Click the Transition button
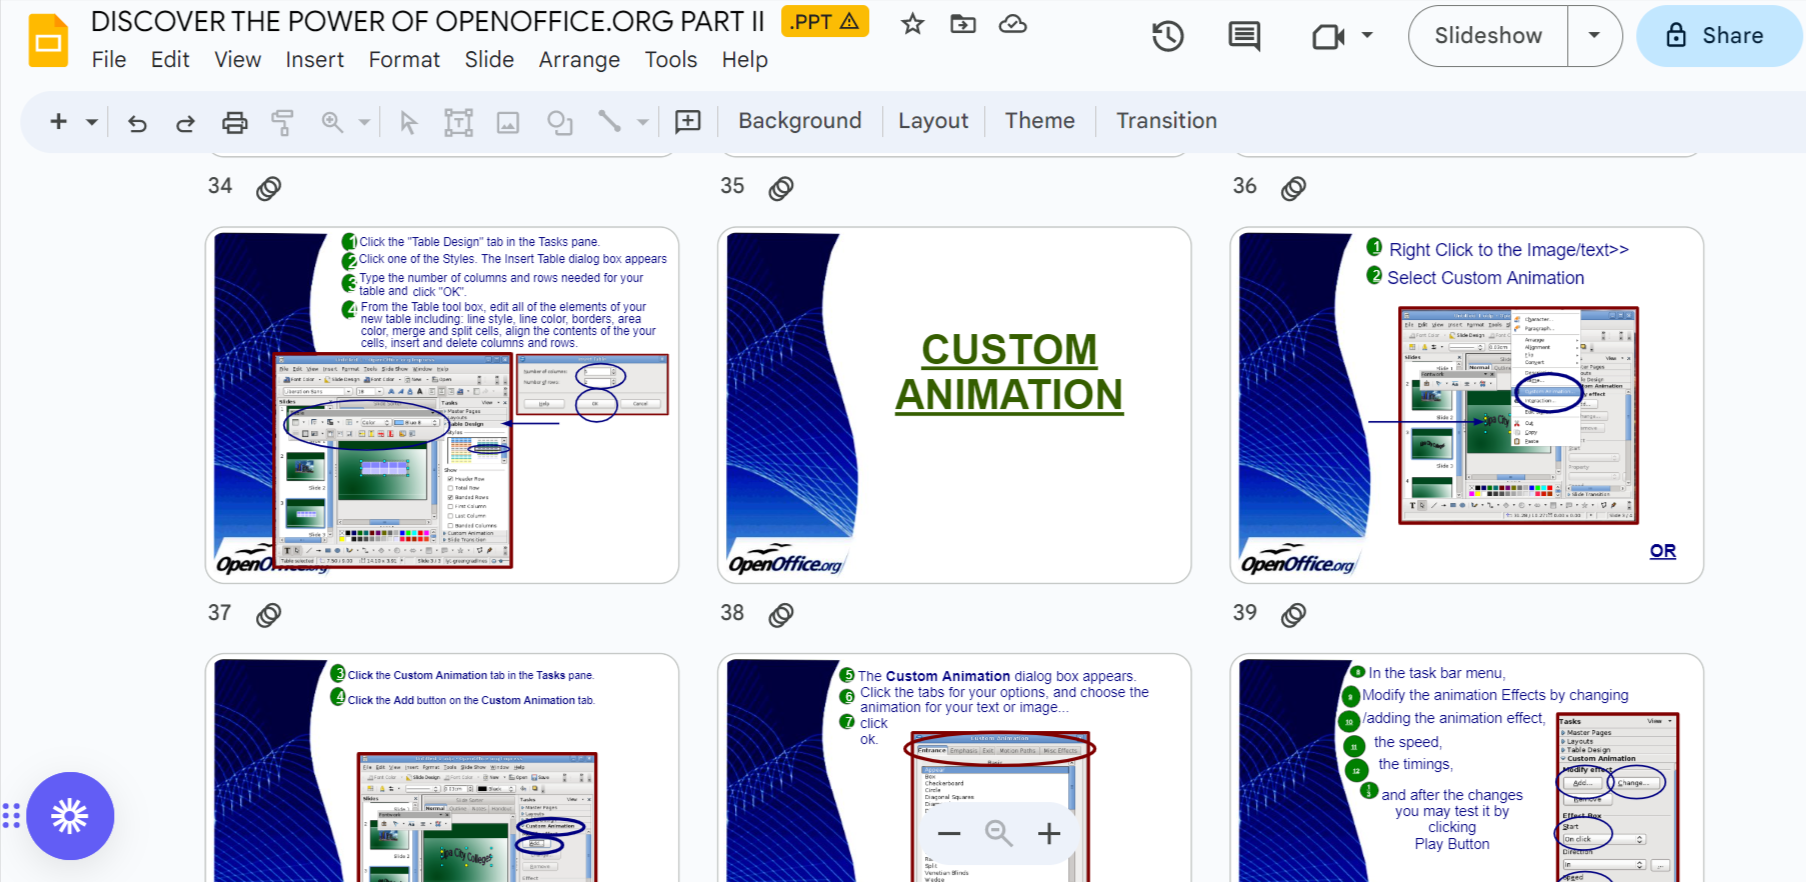This screenshot has height=882, width=1806. (x=1167, y=121)
